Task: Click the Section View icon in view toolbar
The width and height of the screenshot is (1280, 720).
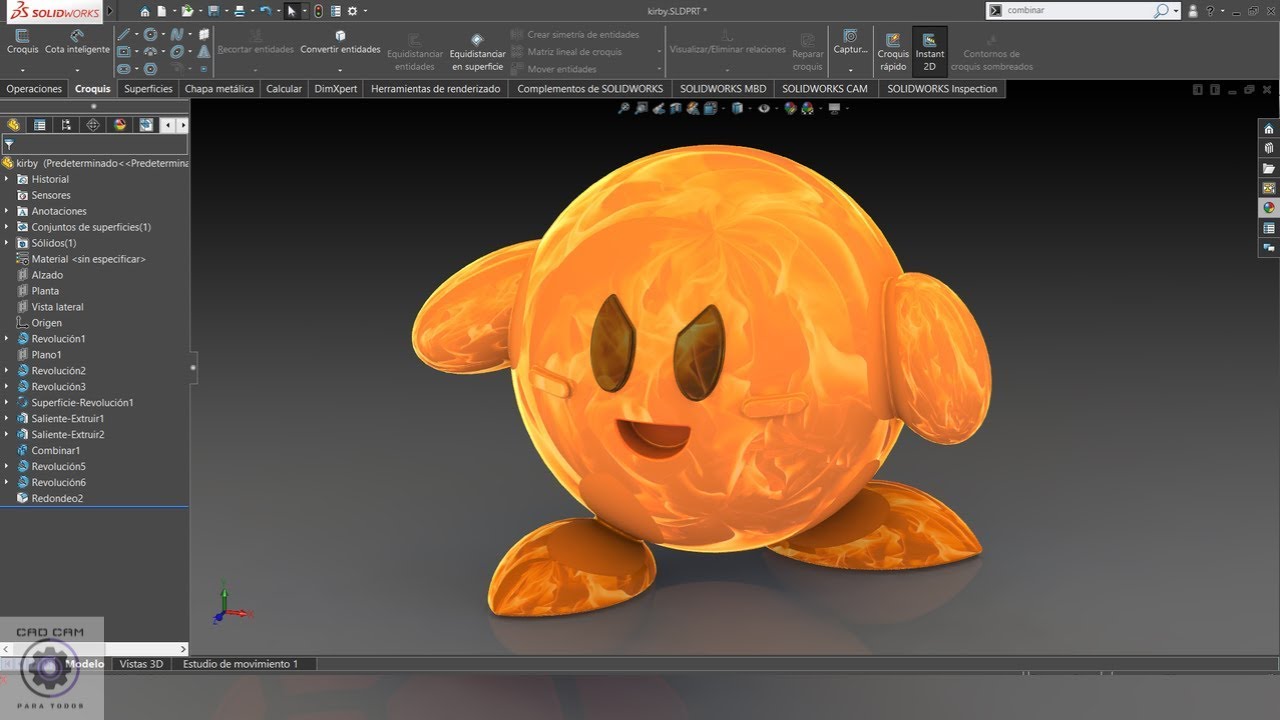Action: [x=675, y=108]
